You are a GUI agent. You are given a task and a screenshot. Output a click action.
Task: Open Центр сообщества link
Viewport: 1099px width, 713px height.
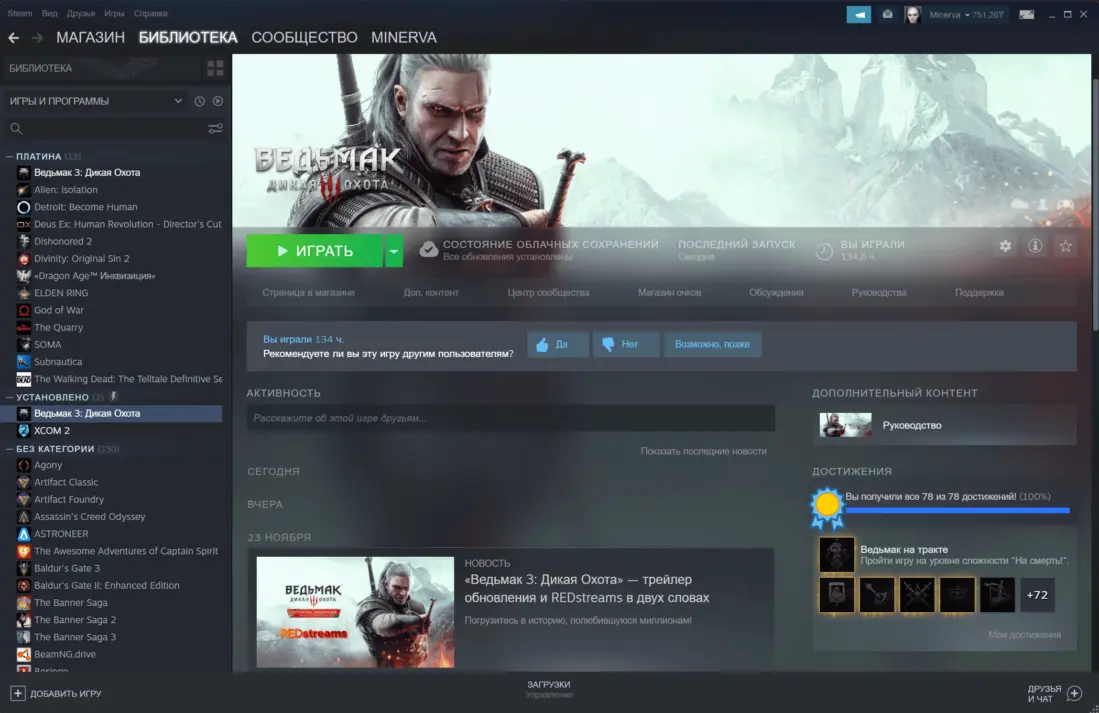coord(548,292)
